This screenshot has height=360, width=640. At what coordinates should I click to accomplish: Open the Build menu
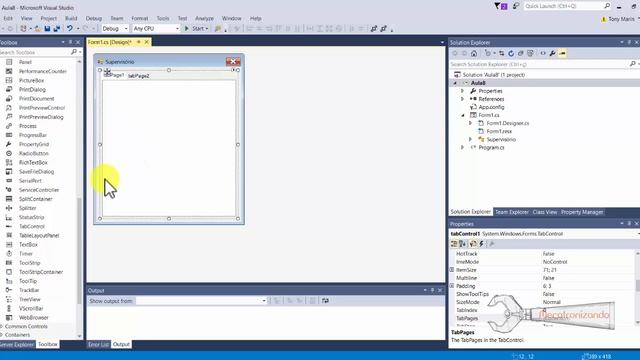(x=71, y=18)
